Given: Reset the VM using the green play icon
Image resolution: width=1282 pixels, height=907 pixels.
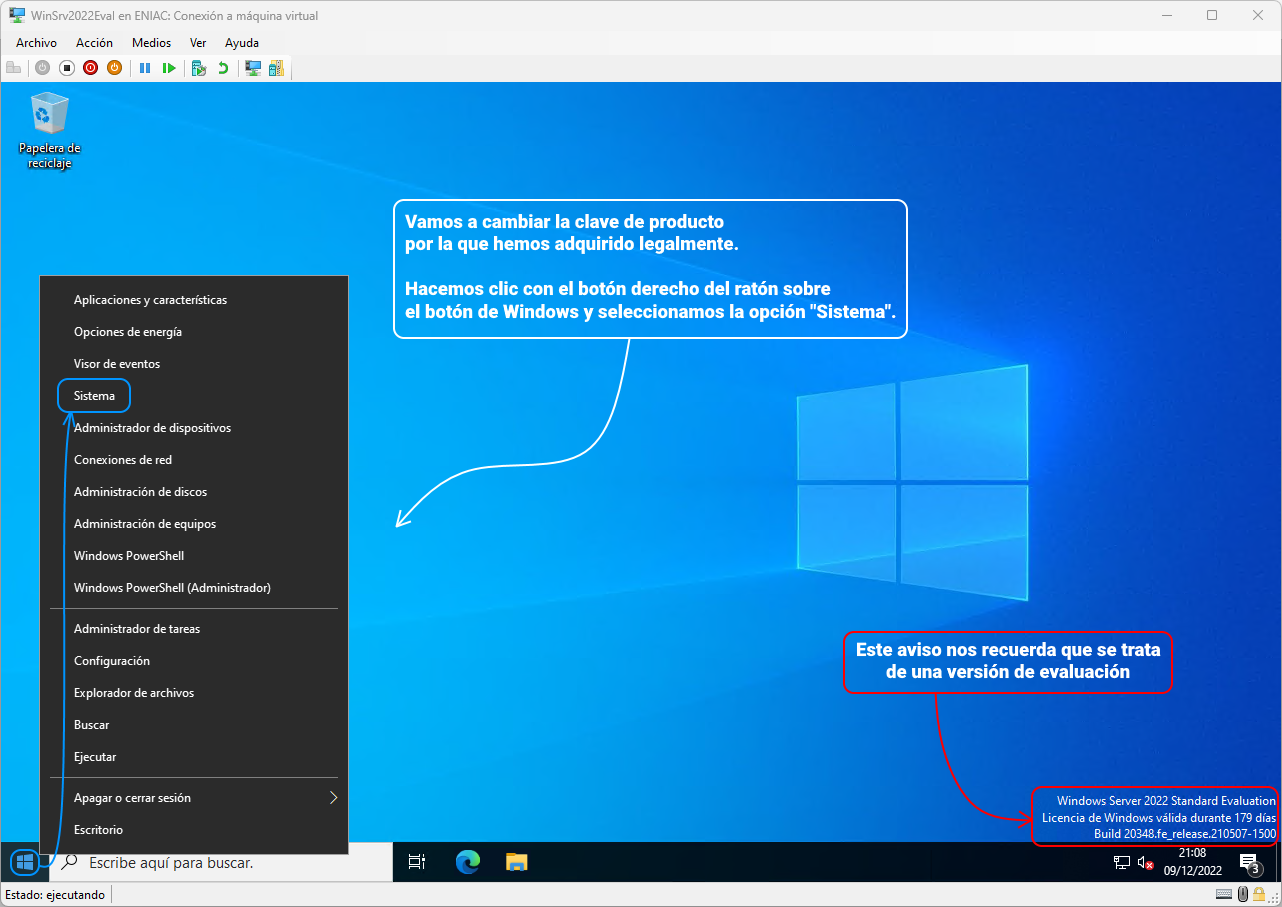Looking at the screenshot, I should coord(169,68).
